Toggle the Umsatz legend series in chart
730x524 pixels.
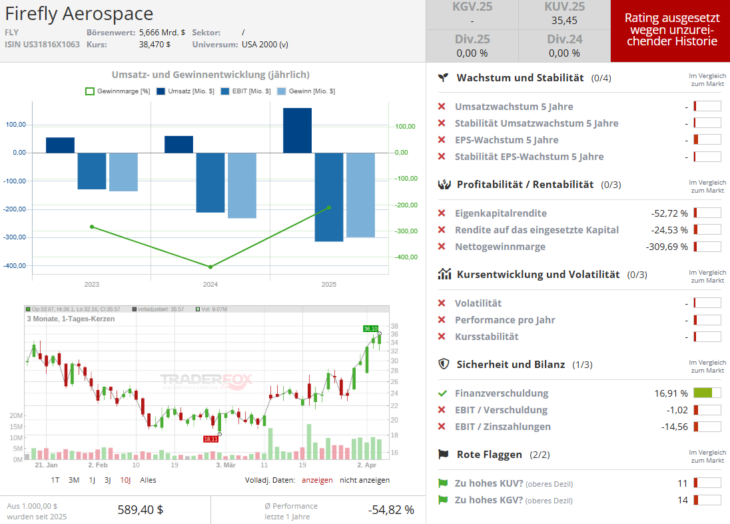click(x=180, y=91)
